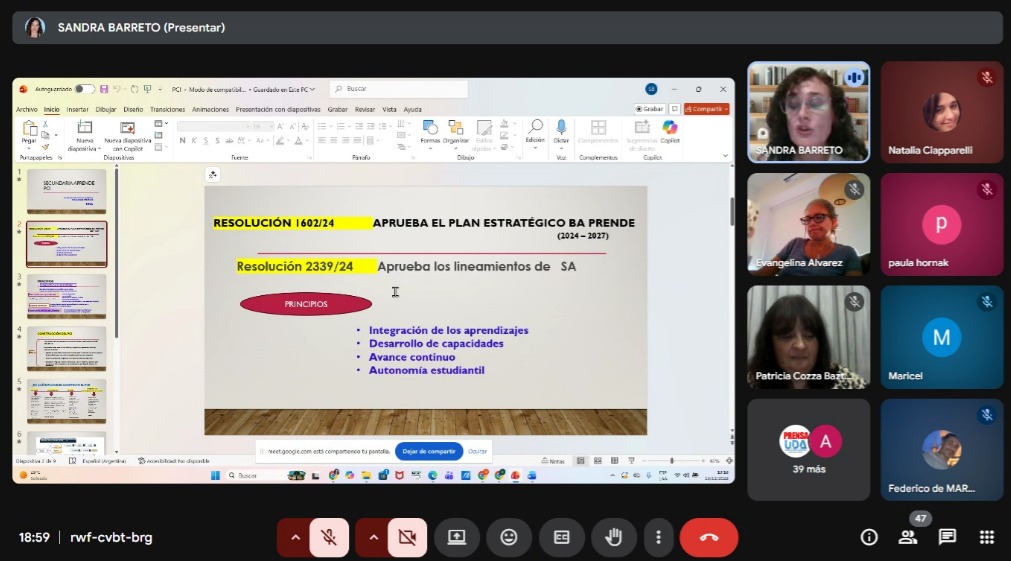Unmute microphone in Meet call bar
1011x561 pixels.
(x=329, y=537)
